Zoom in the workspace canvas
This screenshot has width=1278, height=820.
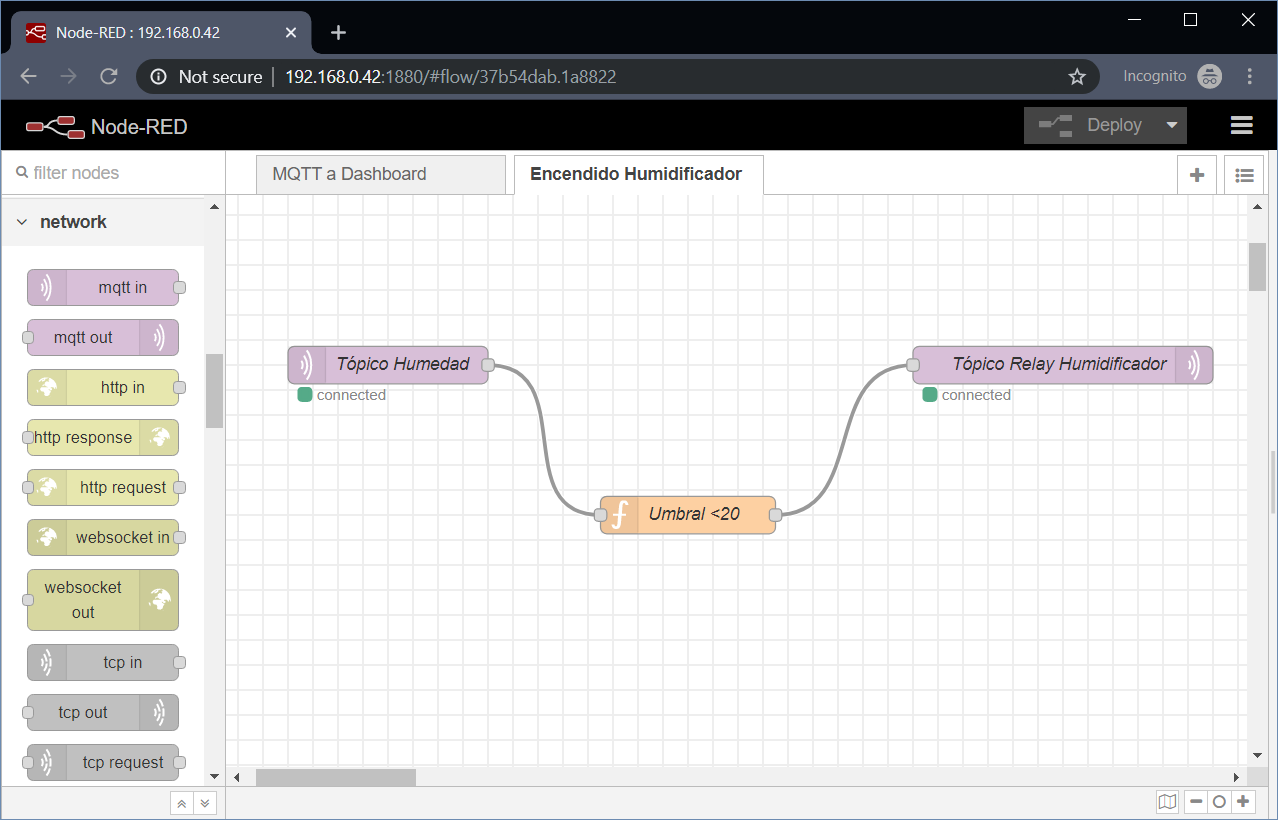point(1243,801)
